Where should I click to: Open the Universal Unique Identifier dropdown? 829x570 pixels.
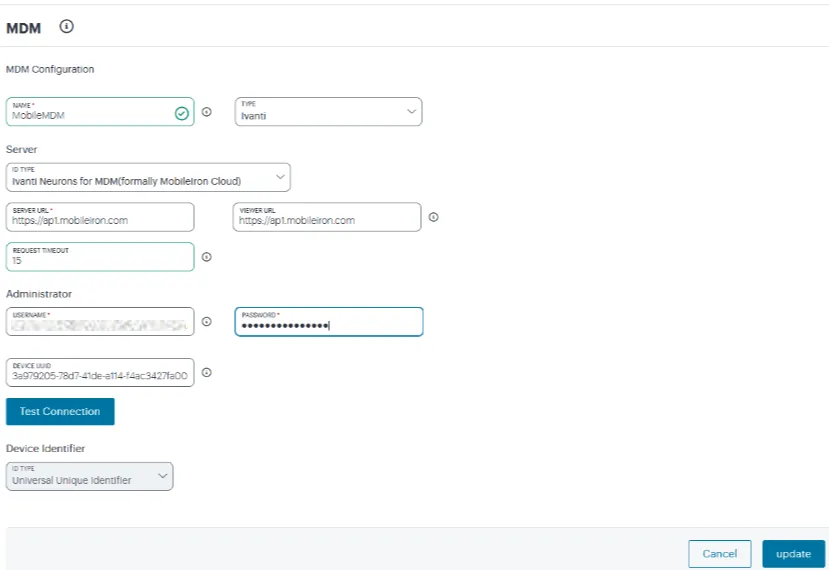coord(89,476)
